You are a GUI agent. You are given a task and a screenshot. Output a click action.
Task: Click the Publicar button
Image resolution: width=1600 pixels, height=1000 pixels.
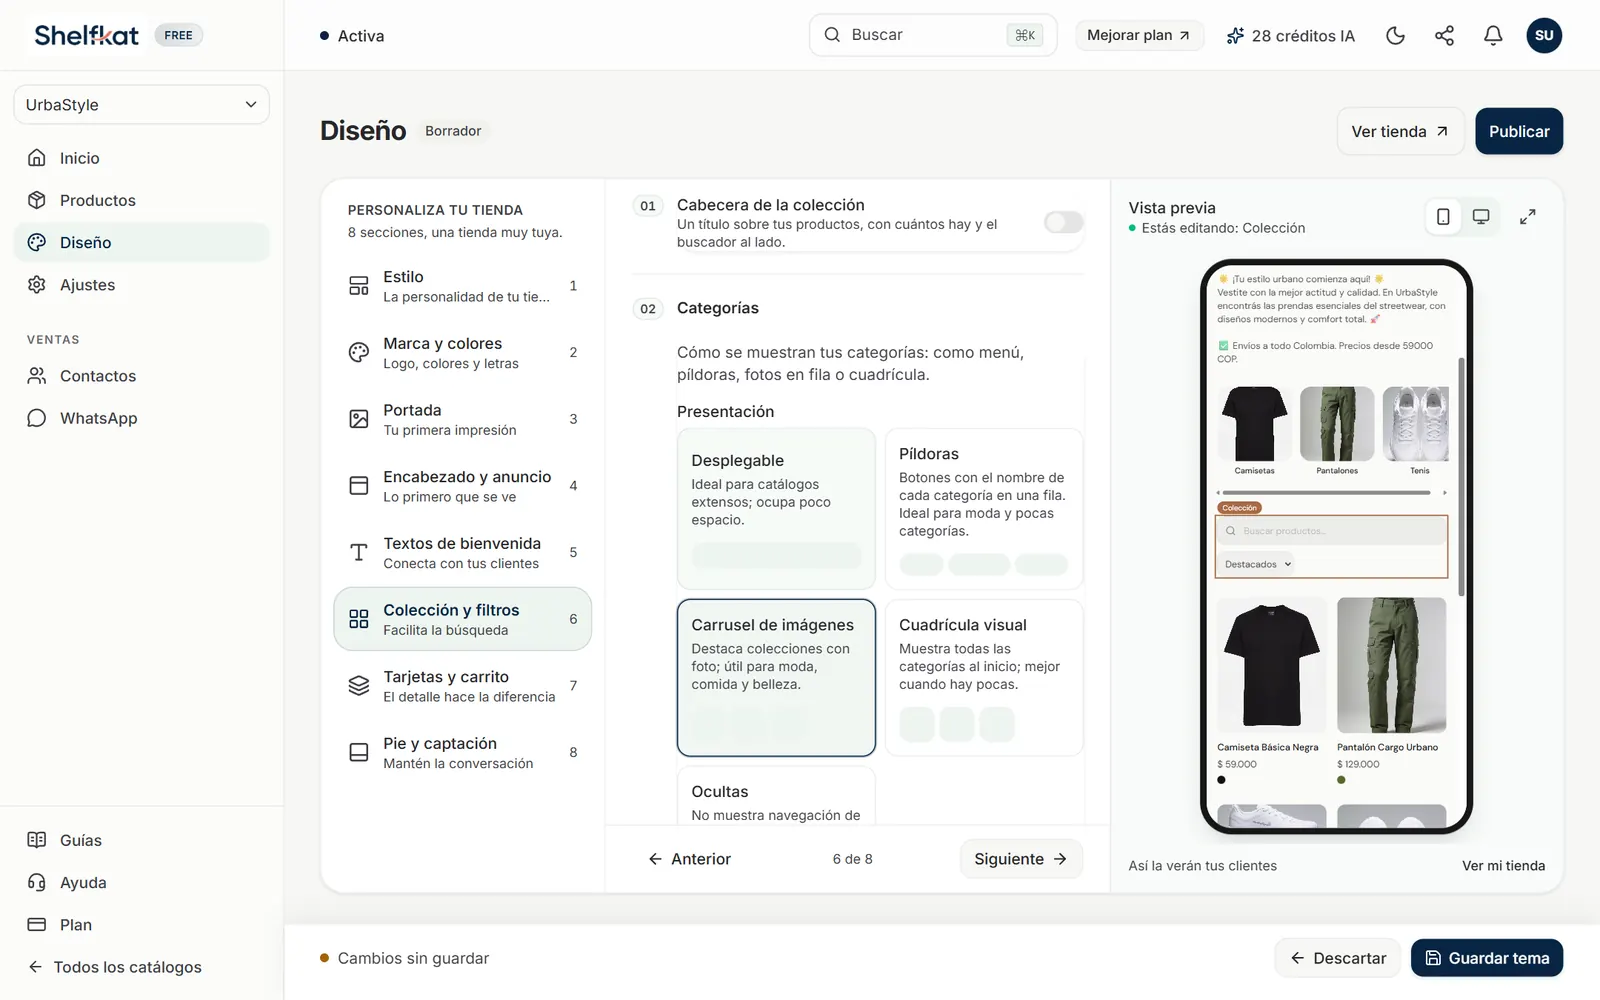(1519, 131)
